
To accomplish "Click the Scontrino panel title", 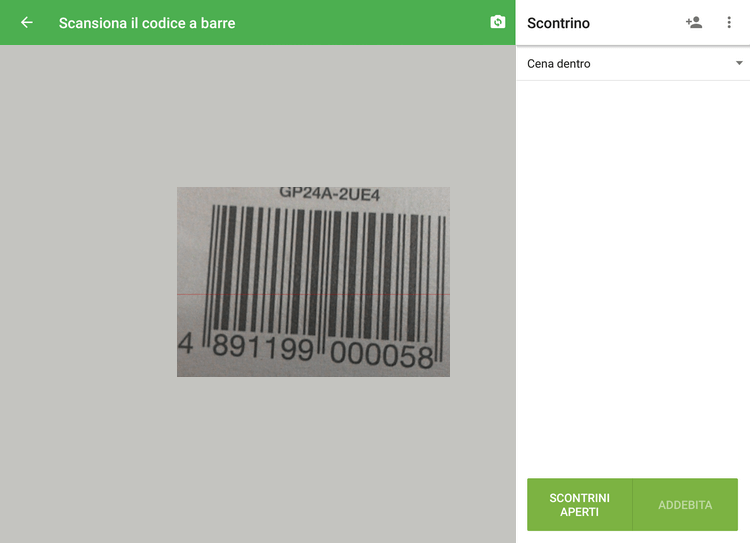I will tap(558, 23).
